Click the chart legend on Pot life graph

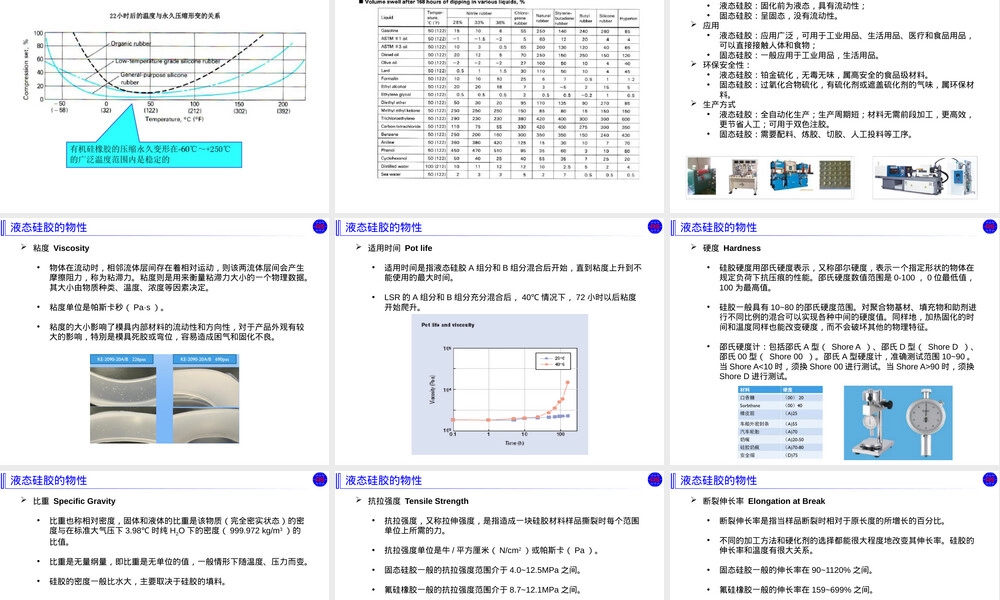coord(551,361)
